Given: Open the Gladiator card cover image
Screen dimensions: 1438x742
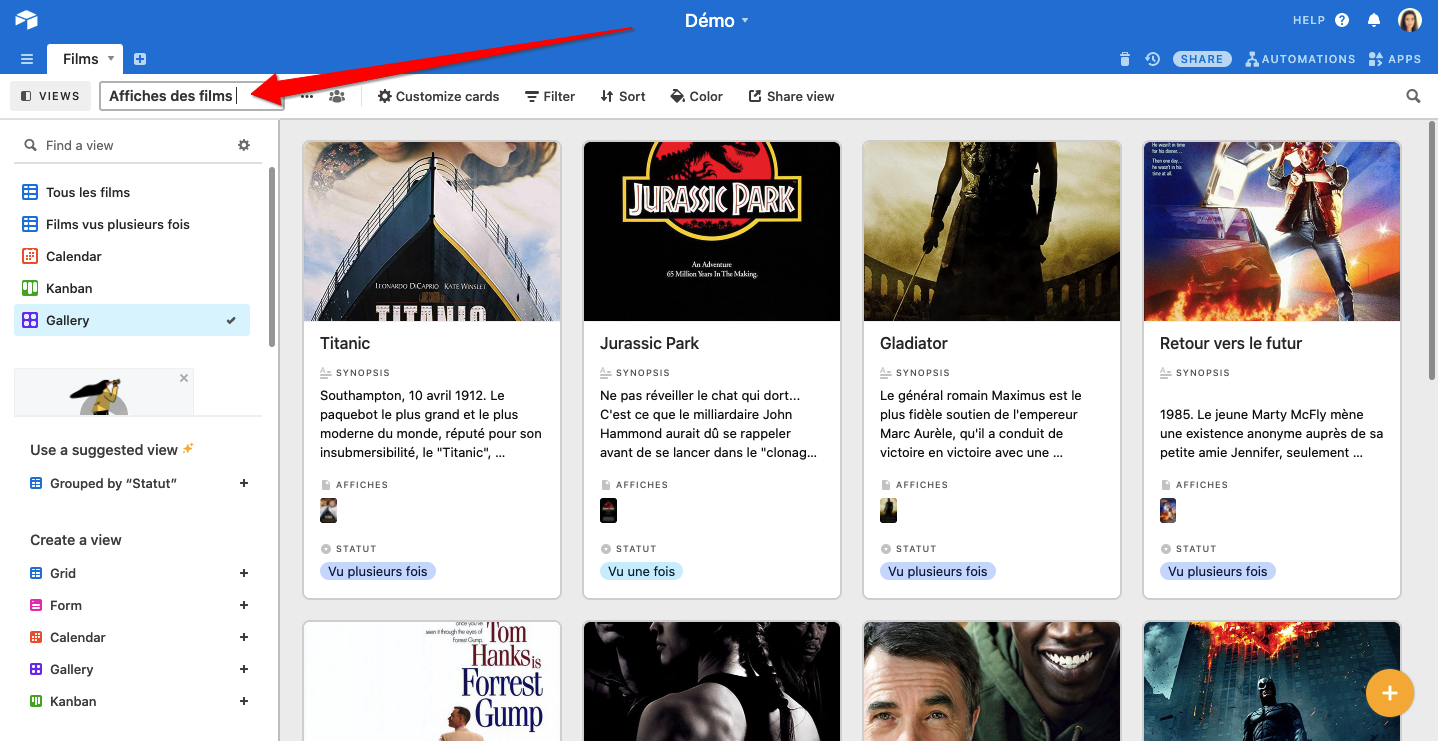Looking at the screenshot, I should coord(992,231).
